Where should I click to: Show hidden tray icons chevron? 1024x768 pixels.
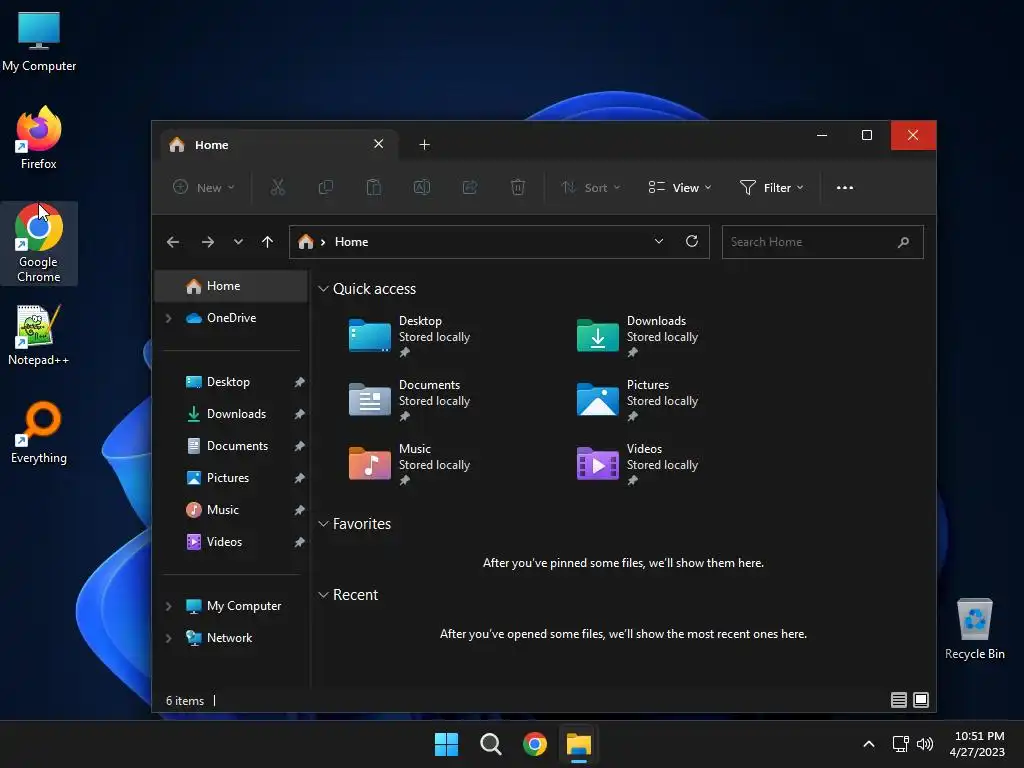[869, 744]
